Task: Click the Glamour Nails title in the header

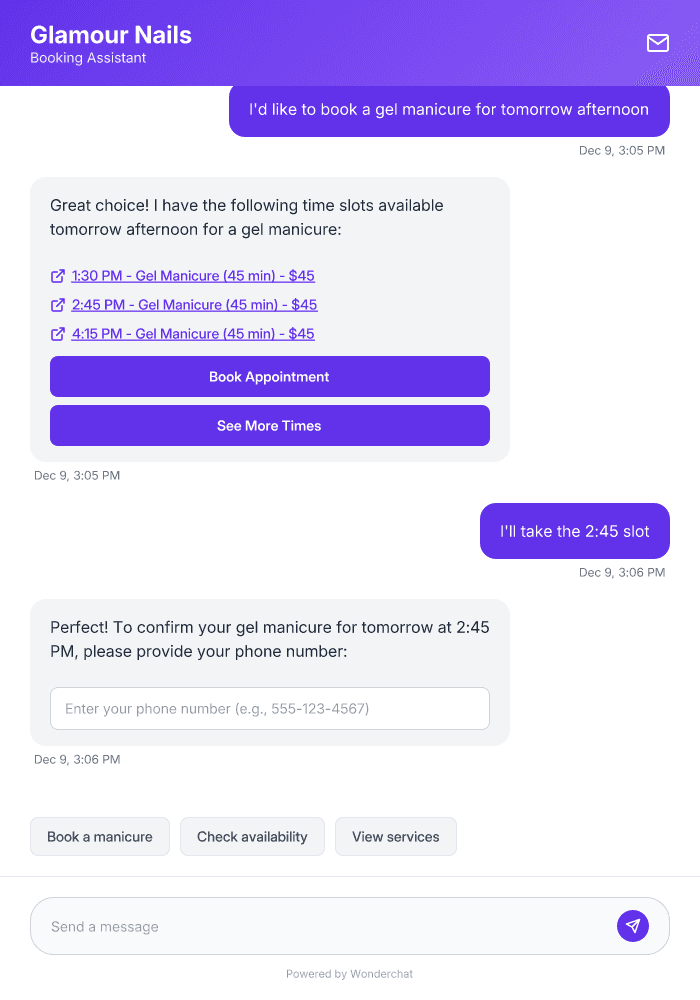Action: point(111,34)
